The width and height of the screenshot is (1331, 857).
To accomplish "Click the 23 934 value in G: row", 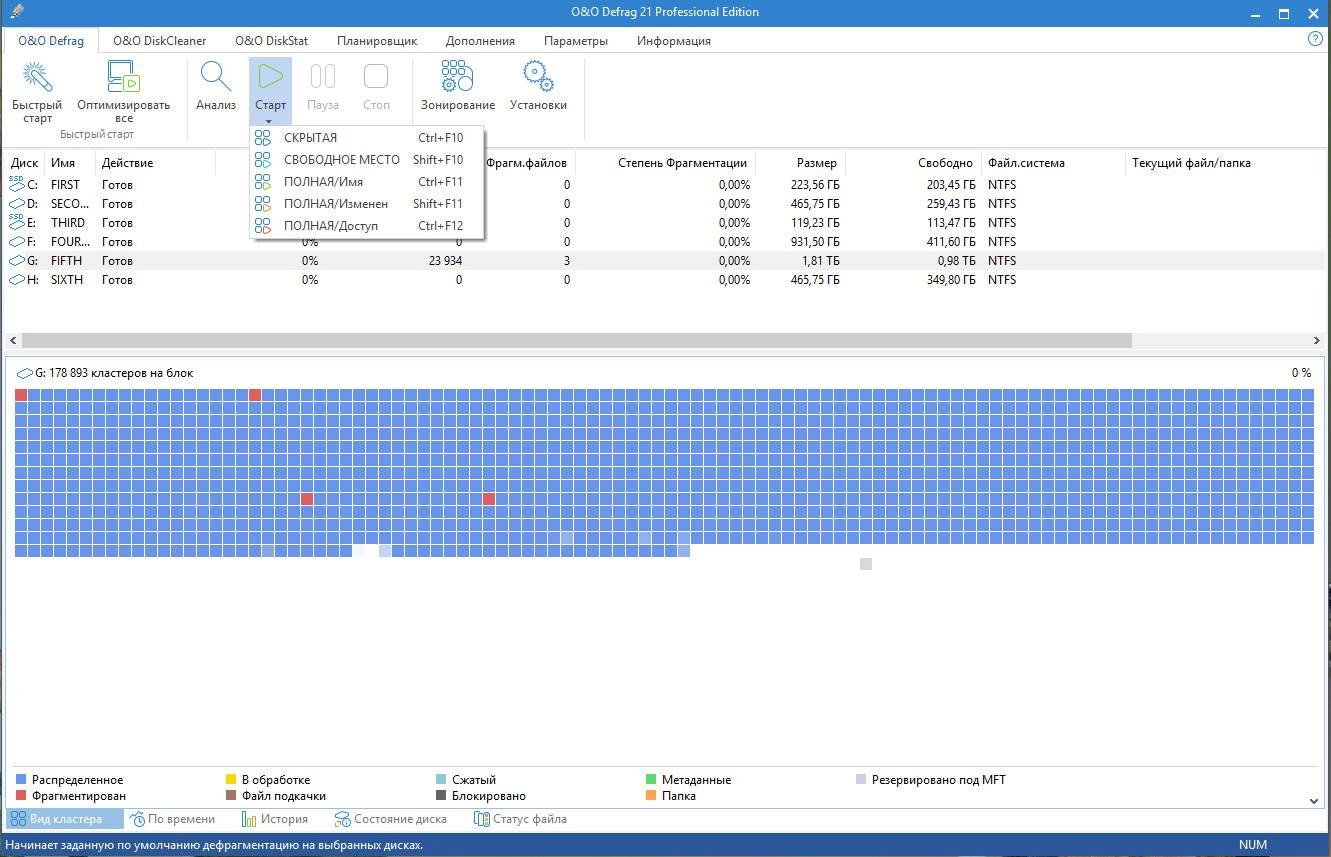I will (445, 260).
